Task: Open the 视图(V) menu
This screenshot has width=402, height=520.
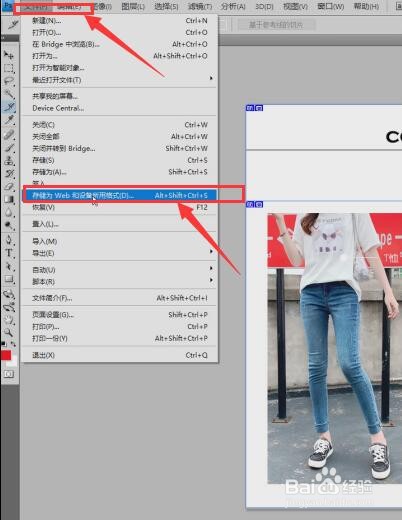Action: click(295, 6)
